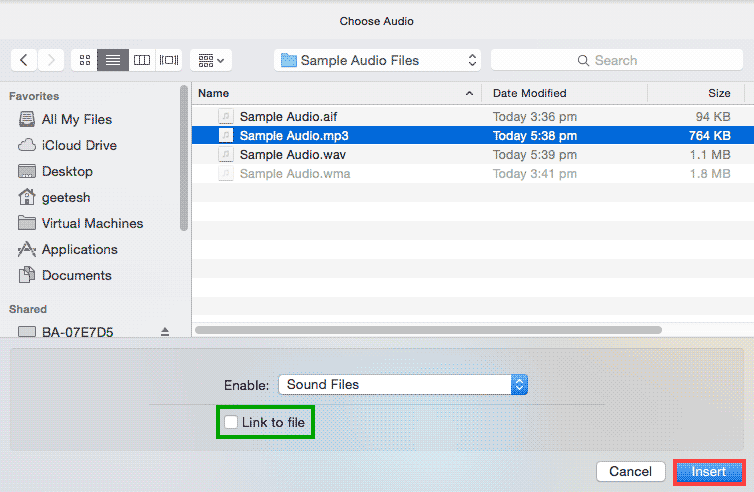Click the Virtual Machines folder icon
754x492 pixels.
click(27, 223)
